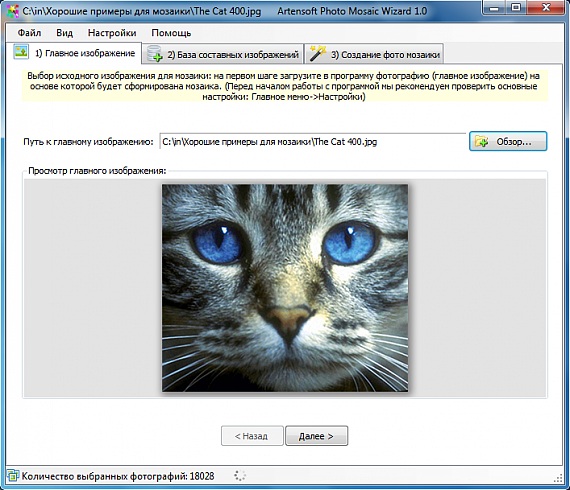Click the spinning progress indicator in status bar
570x490 pixels.
pyautogui.click(x=240, y=475)
